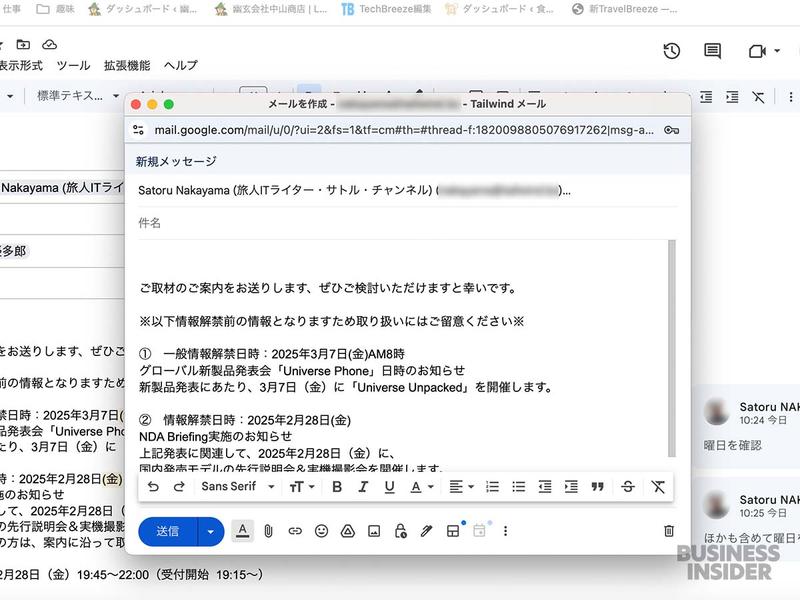Open more options three-dot menu in compose

[505, 531]
